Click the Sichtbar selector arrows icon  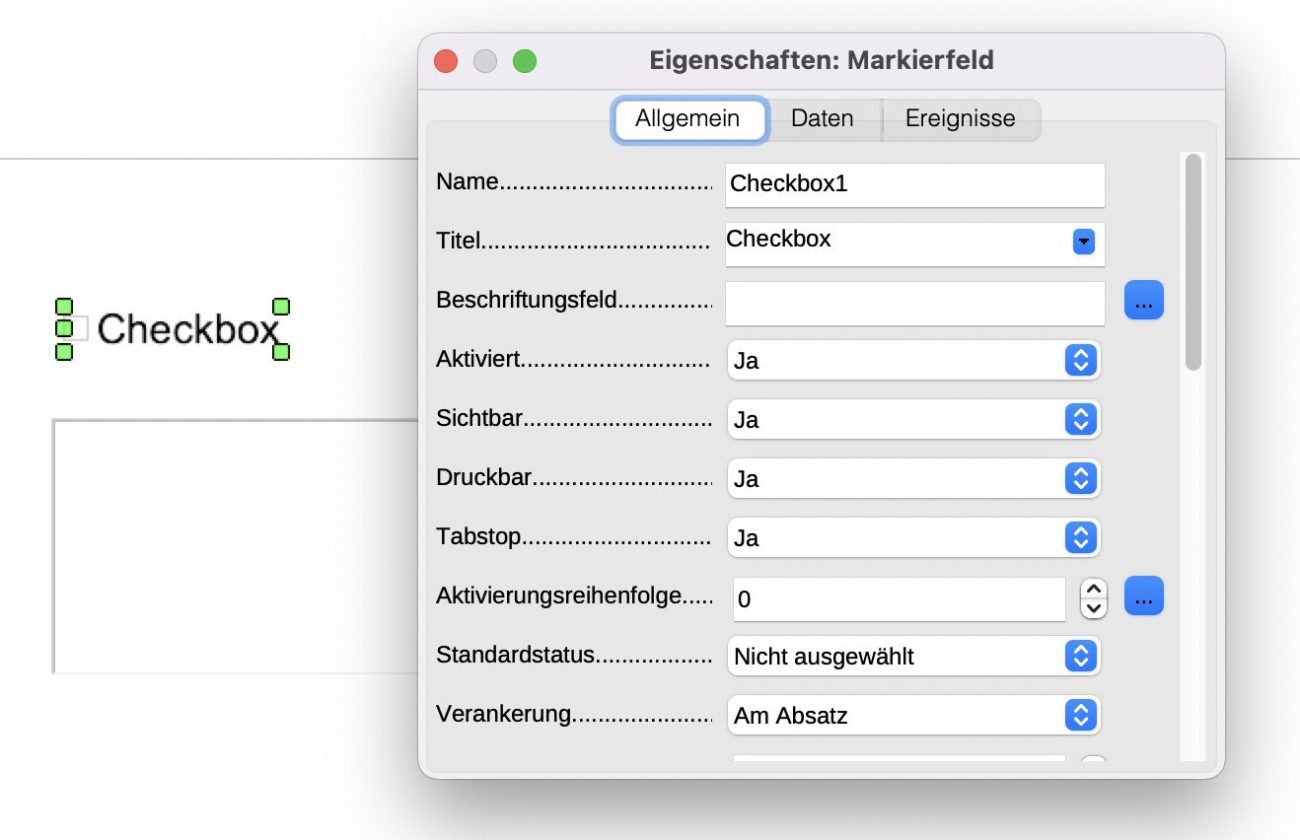pyautogui.click(x=1079, y=419)
